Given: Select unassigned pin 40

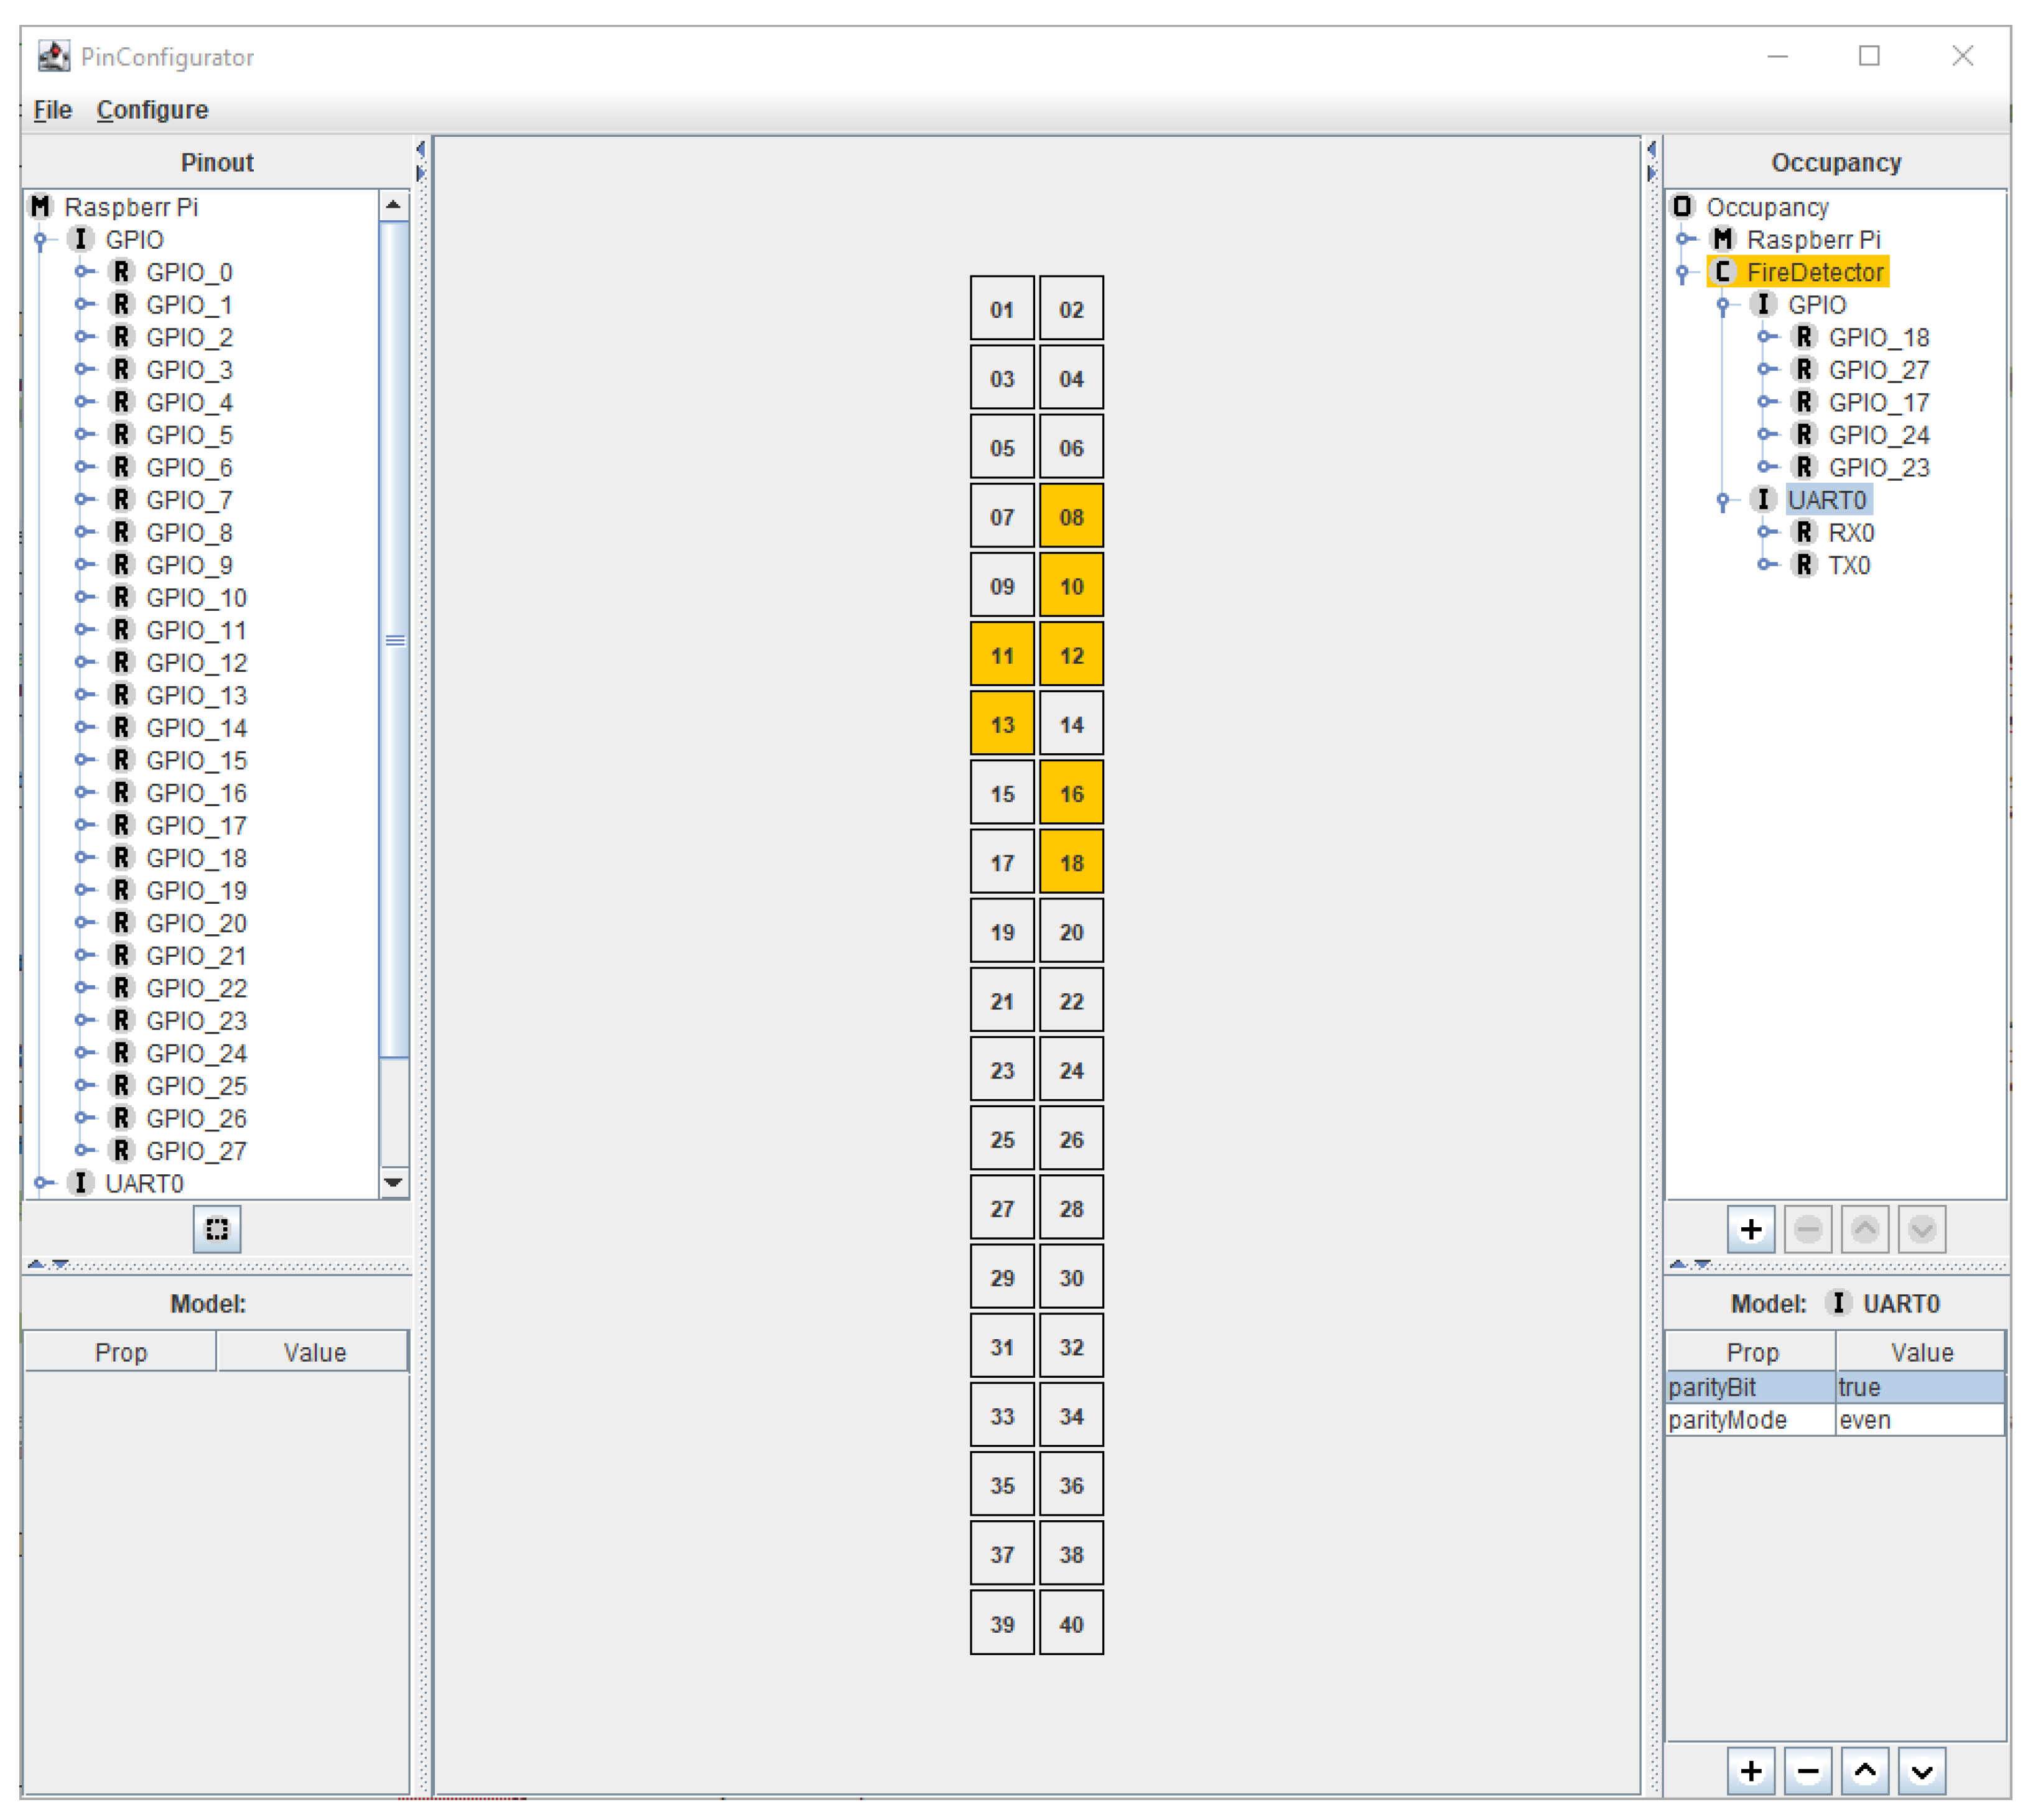Looking at the screenshot, I should click(x=1071, y=1624).
